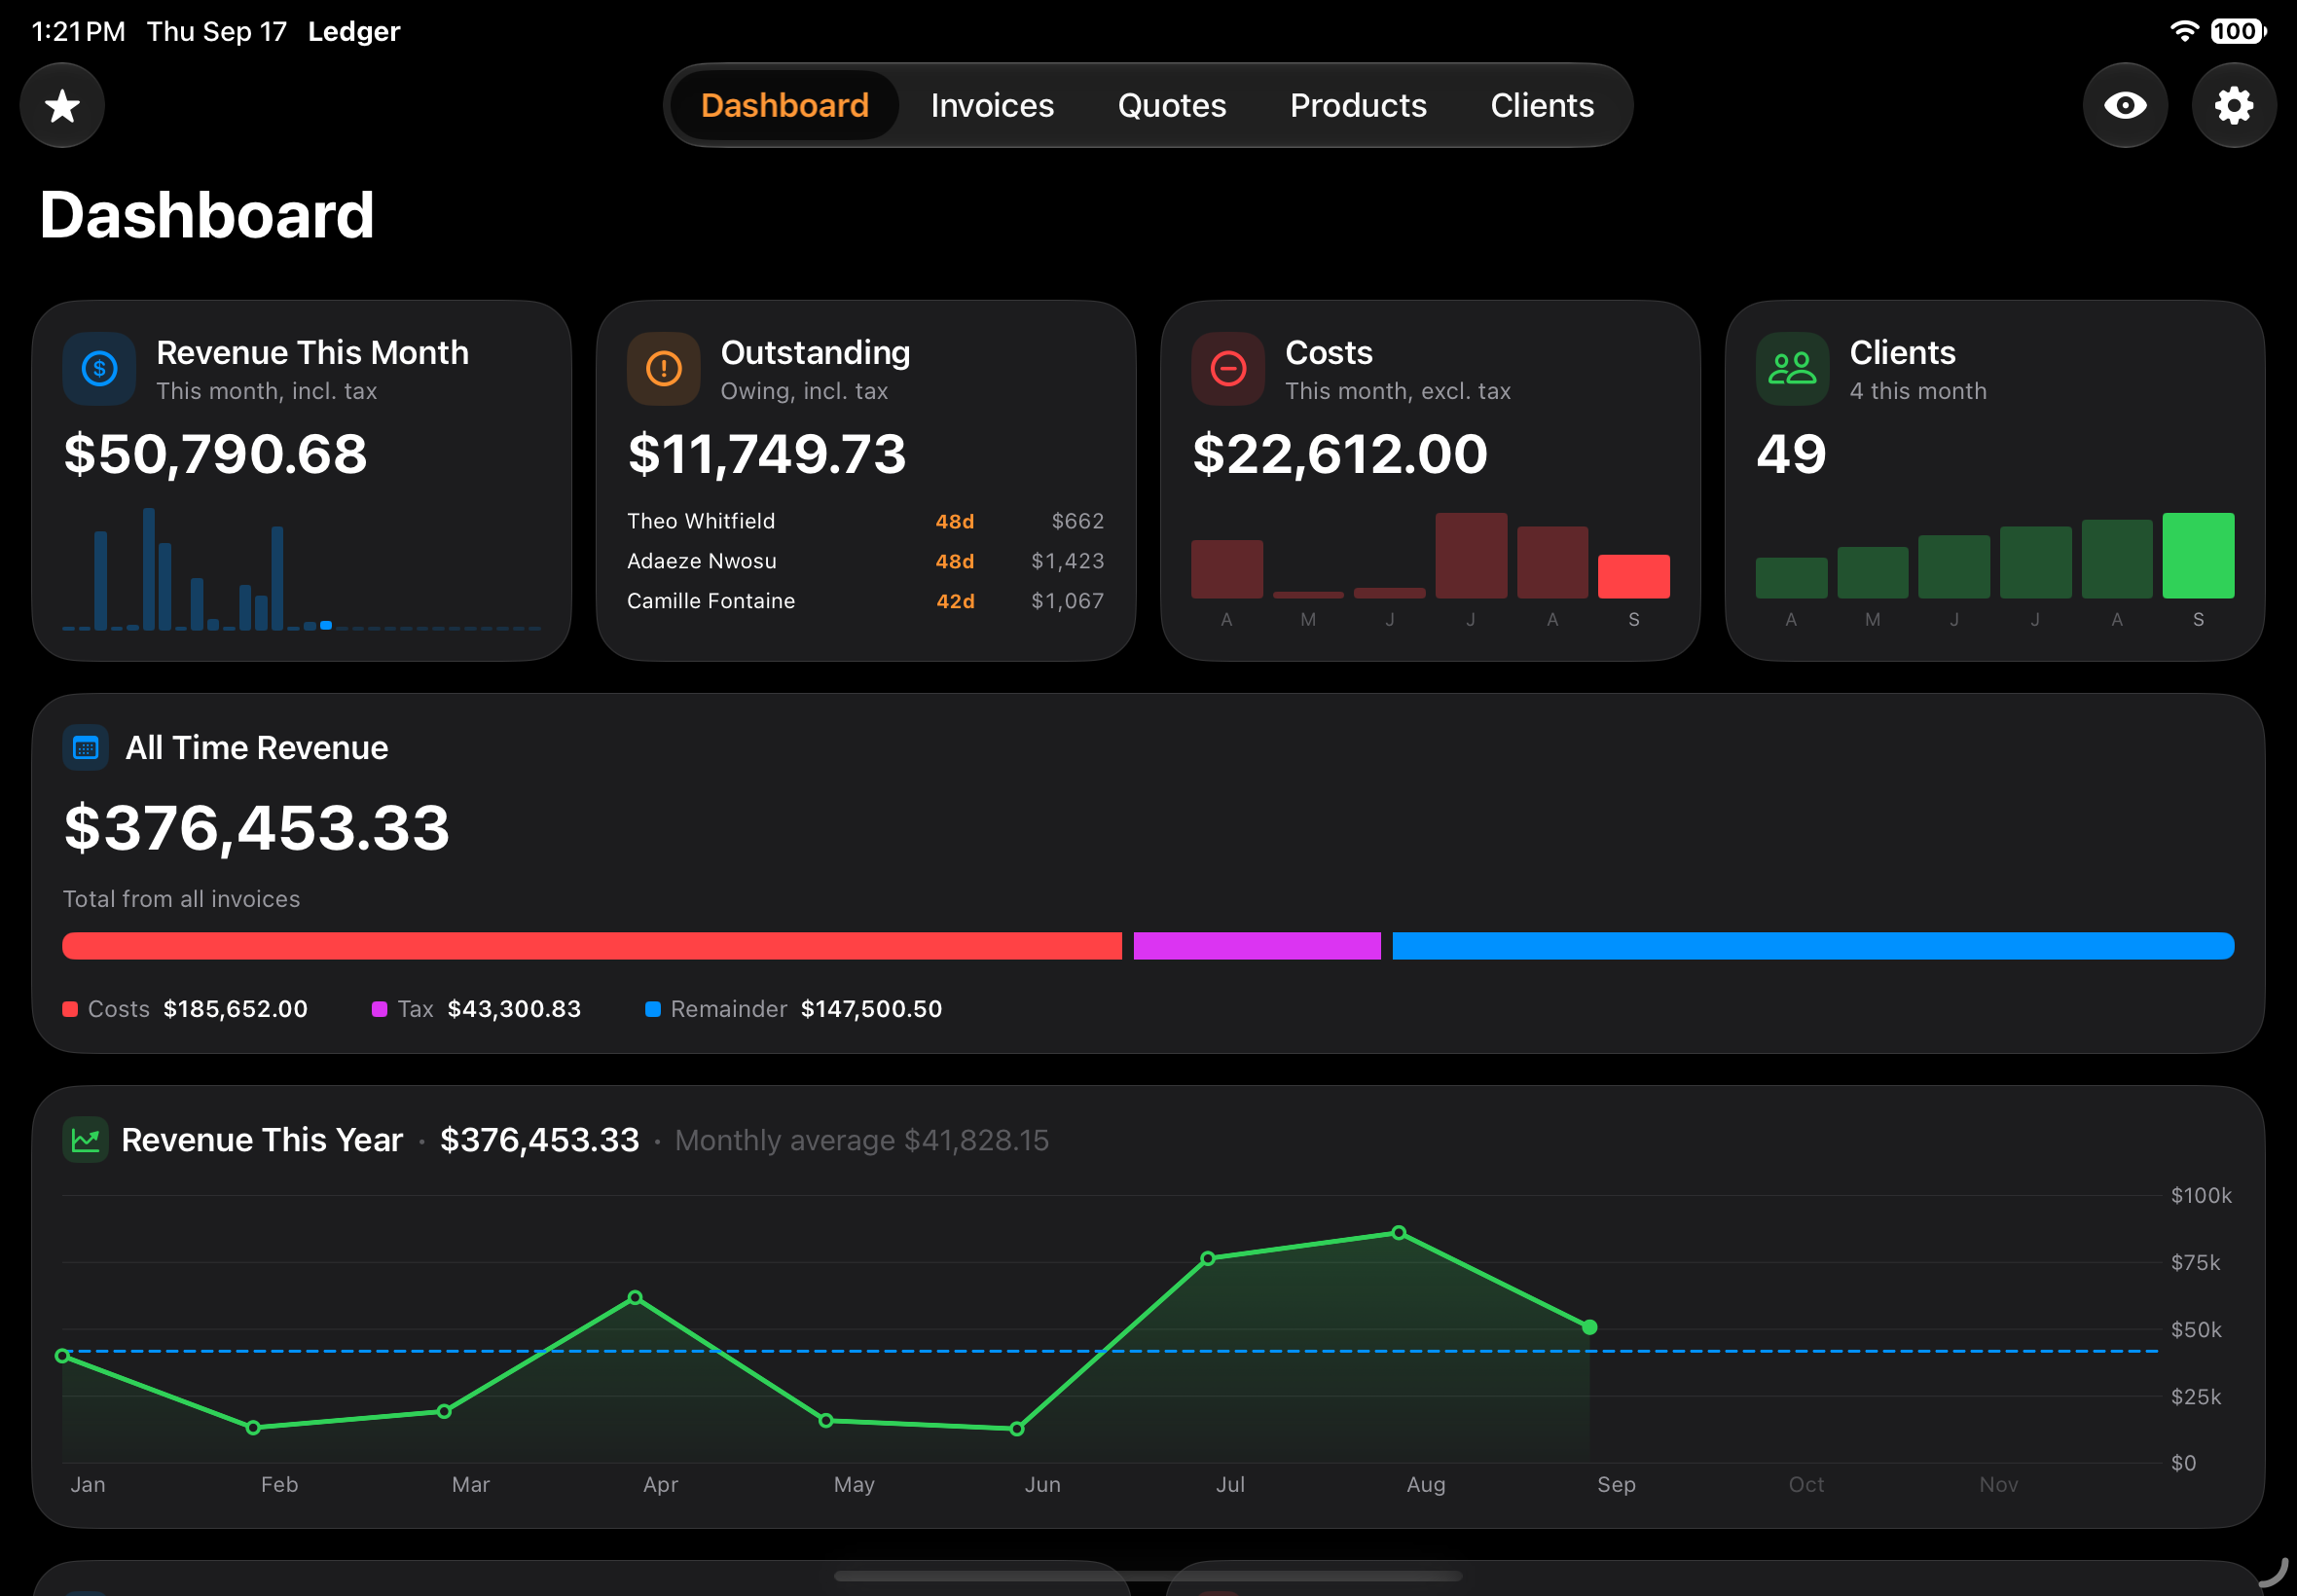Click the $376,453.33 All Time Revenue total
Image resolution: width=2297 pixels, height=1596 pixels.
(257, 828)
